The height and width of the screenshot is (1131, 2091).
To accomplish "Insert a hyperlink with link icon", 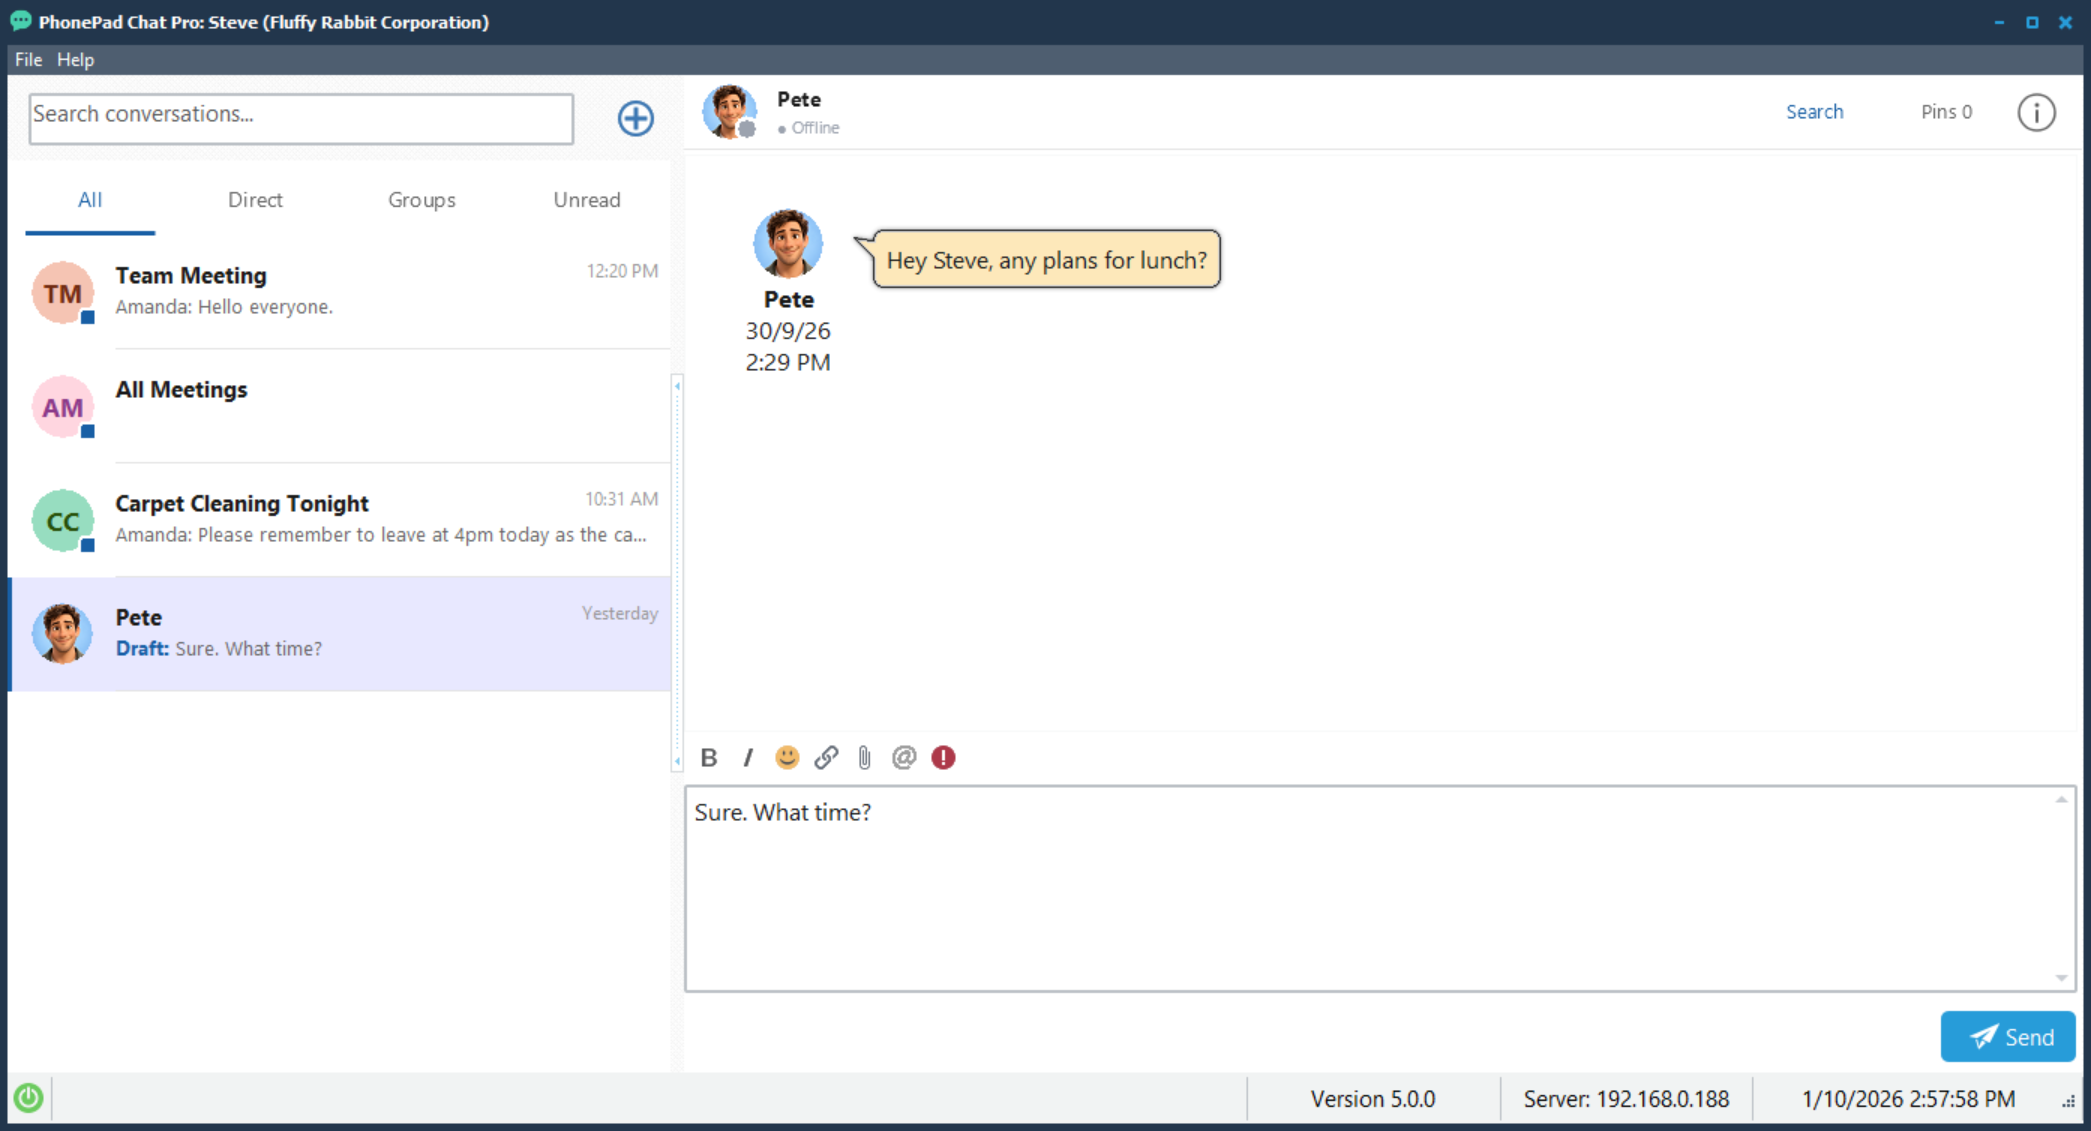I will pyautogui.click(x=826, y=758).
